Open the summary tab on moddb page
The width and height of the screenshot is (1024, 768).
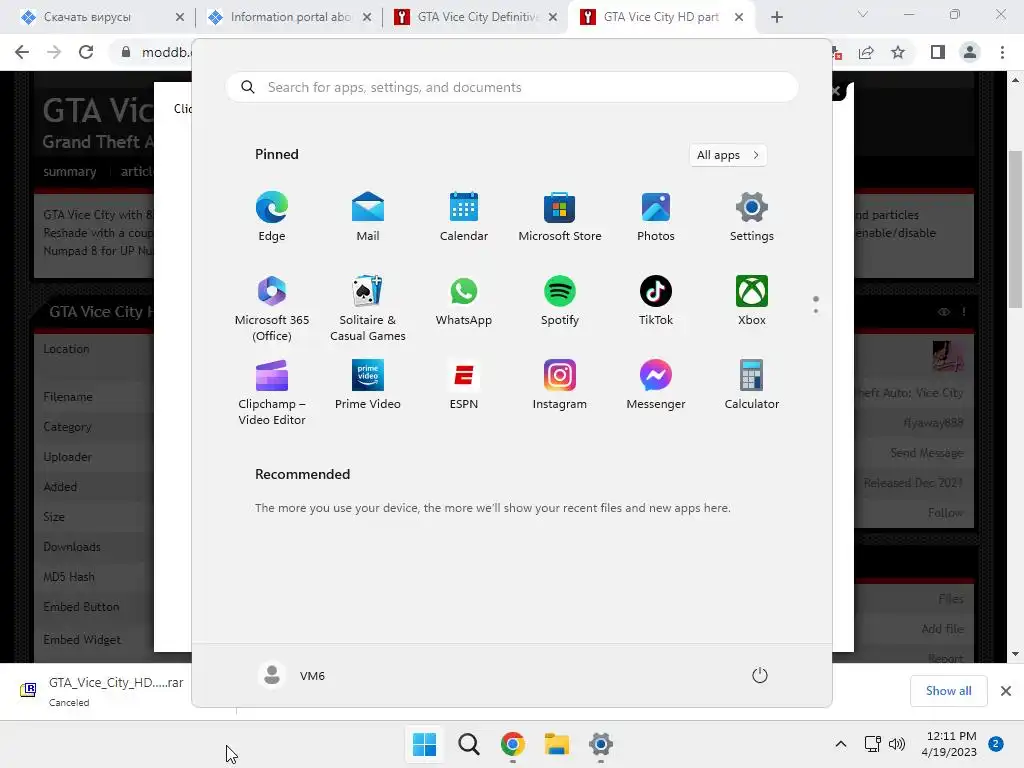point(70,172)
